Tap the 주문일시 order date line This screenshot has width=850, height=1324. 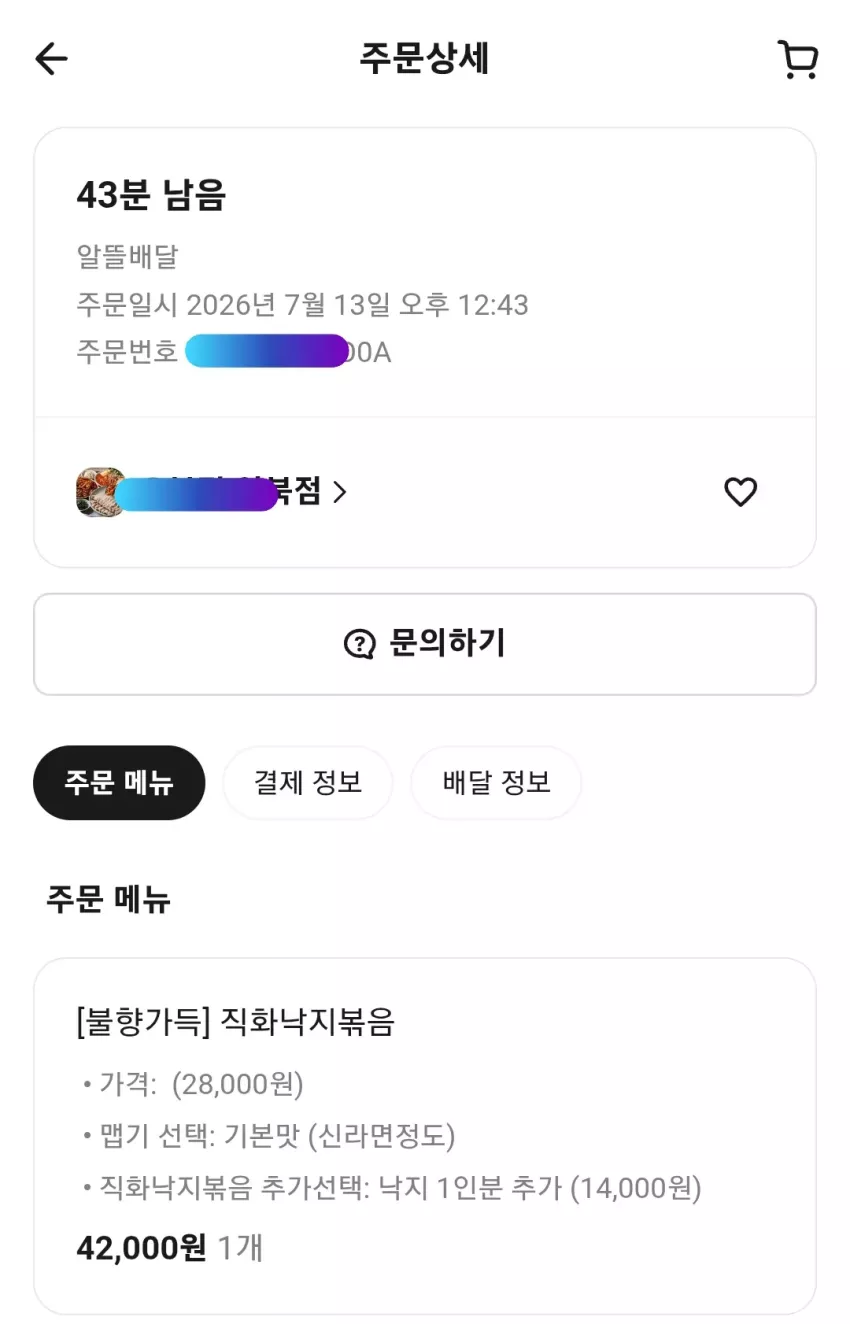(302, 304)
